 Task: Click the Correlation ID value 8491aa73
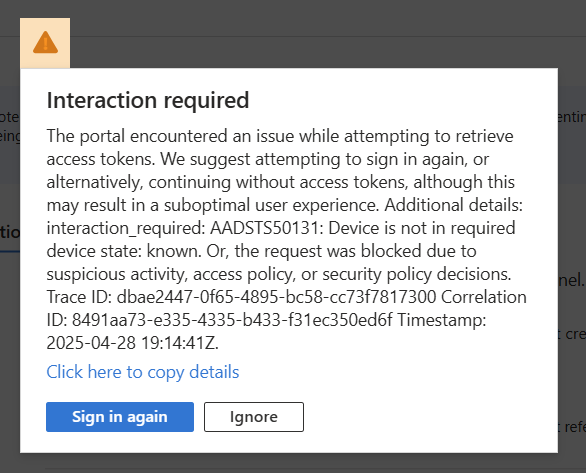pyautogui.click(x=232, y=320)
